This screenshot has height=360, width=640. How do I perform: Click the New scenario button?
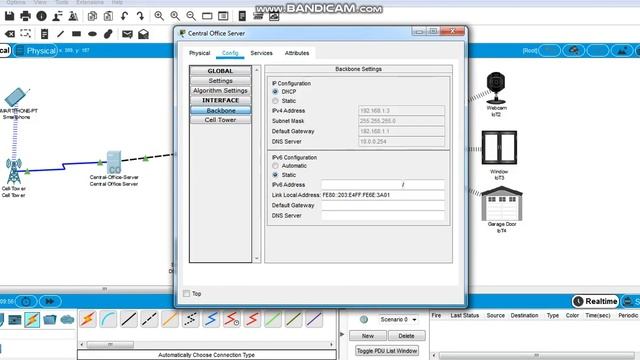click(368, 336)
